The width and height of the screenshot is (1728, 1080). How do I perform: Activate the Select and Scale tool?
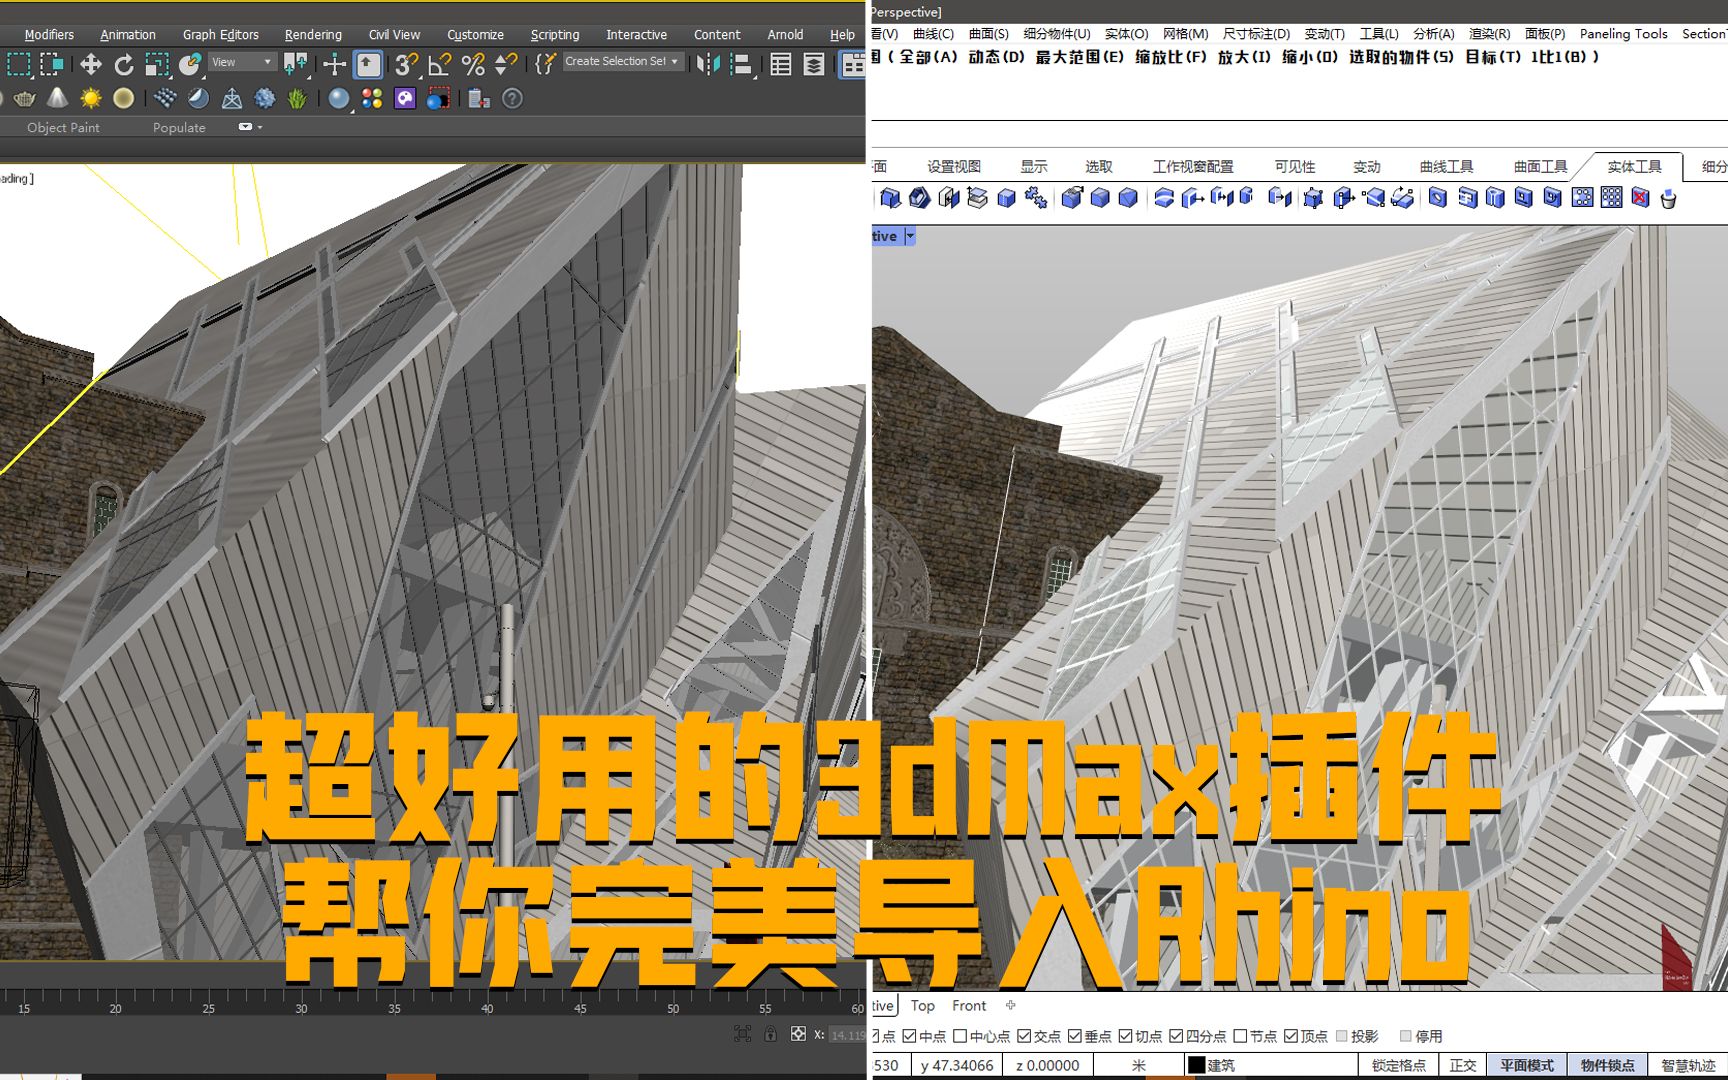pos(157,65)
